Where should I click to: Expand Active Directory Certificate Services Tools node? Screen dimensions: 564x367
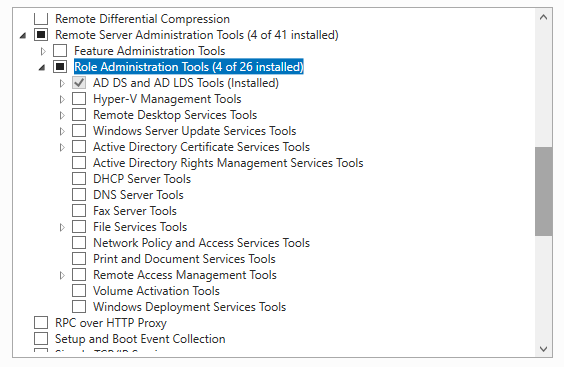pyautogui.click(x=62, y=147)
